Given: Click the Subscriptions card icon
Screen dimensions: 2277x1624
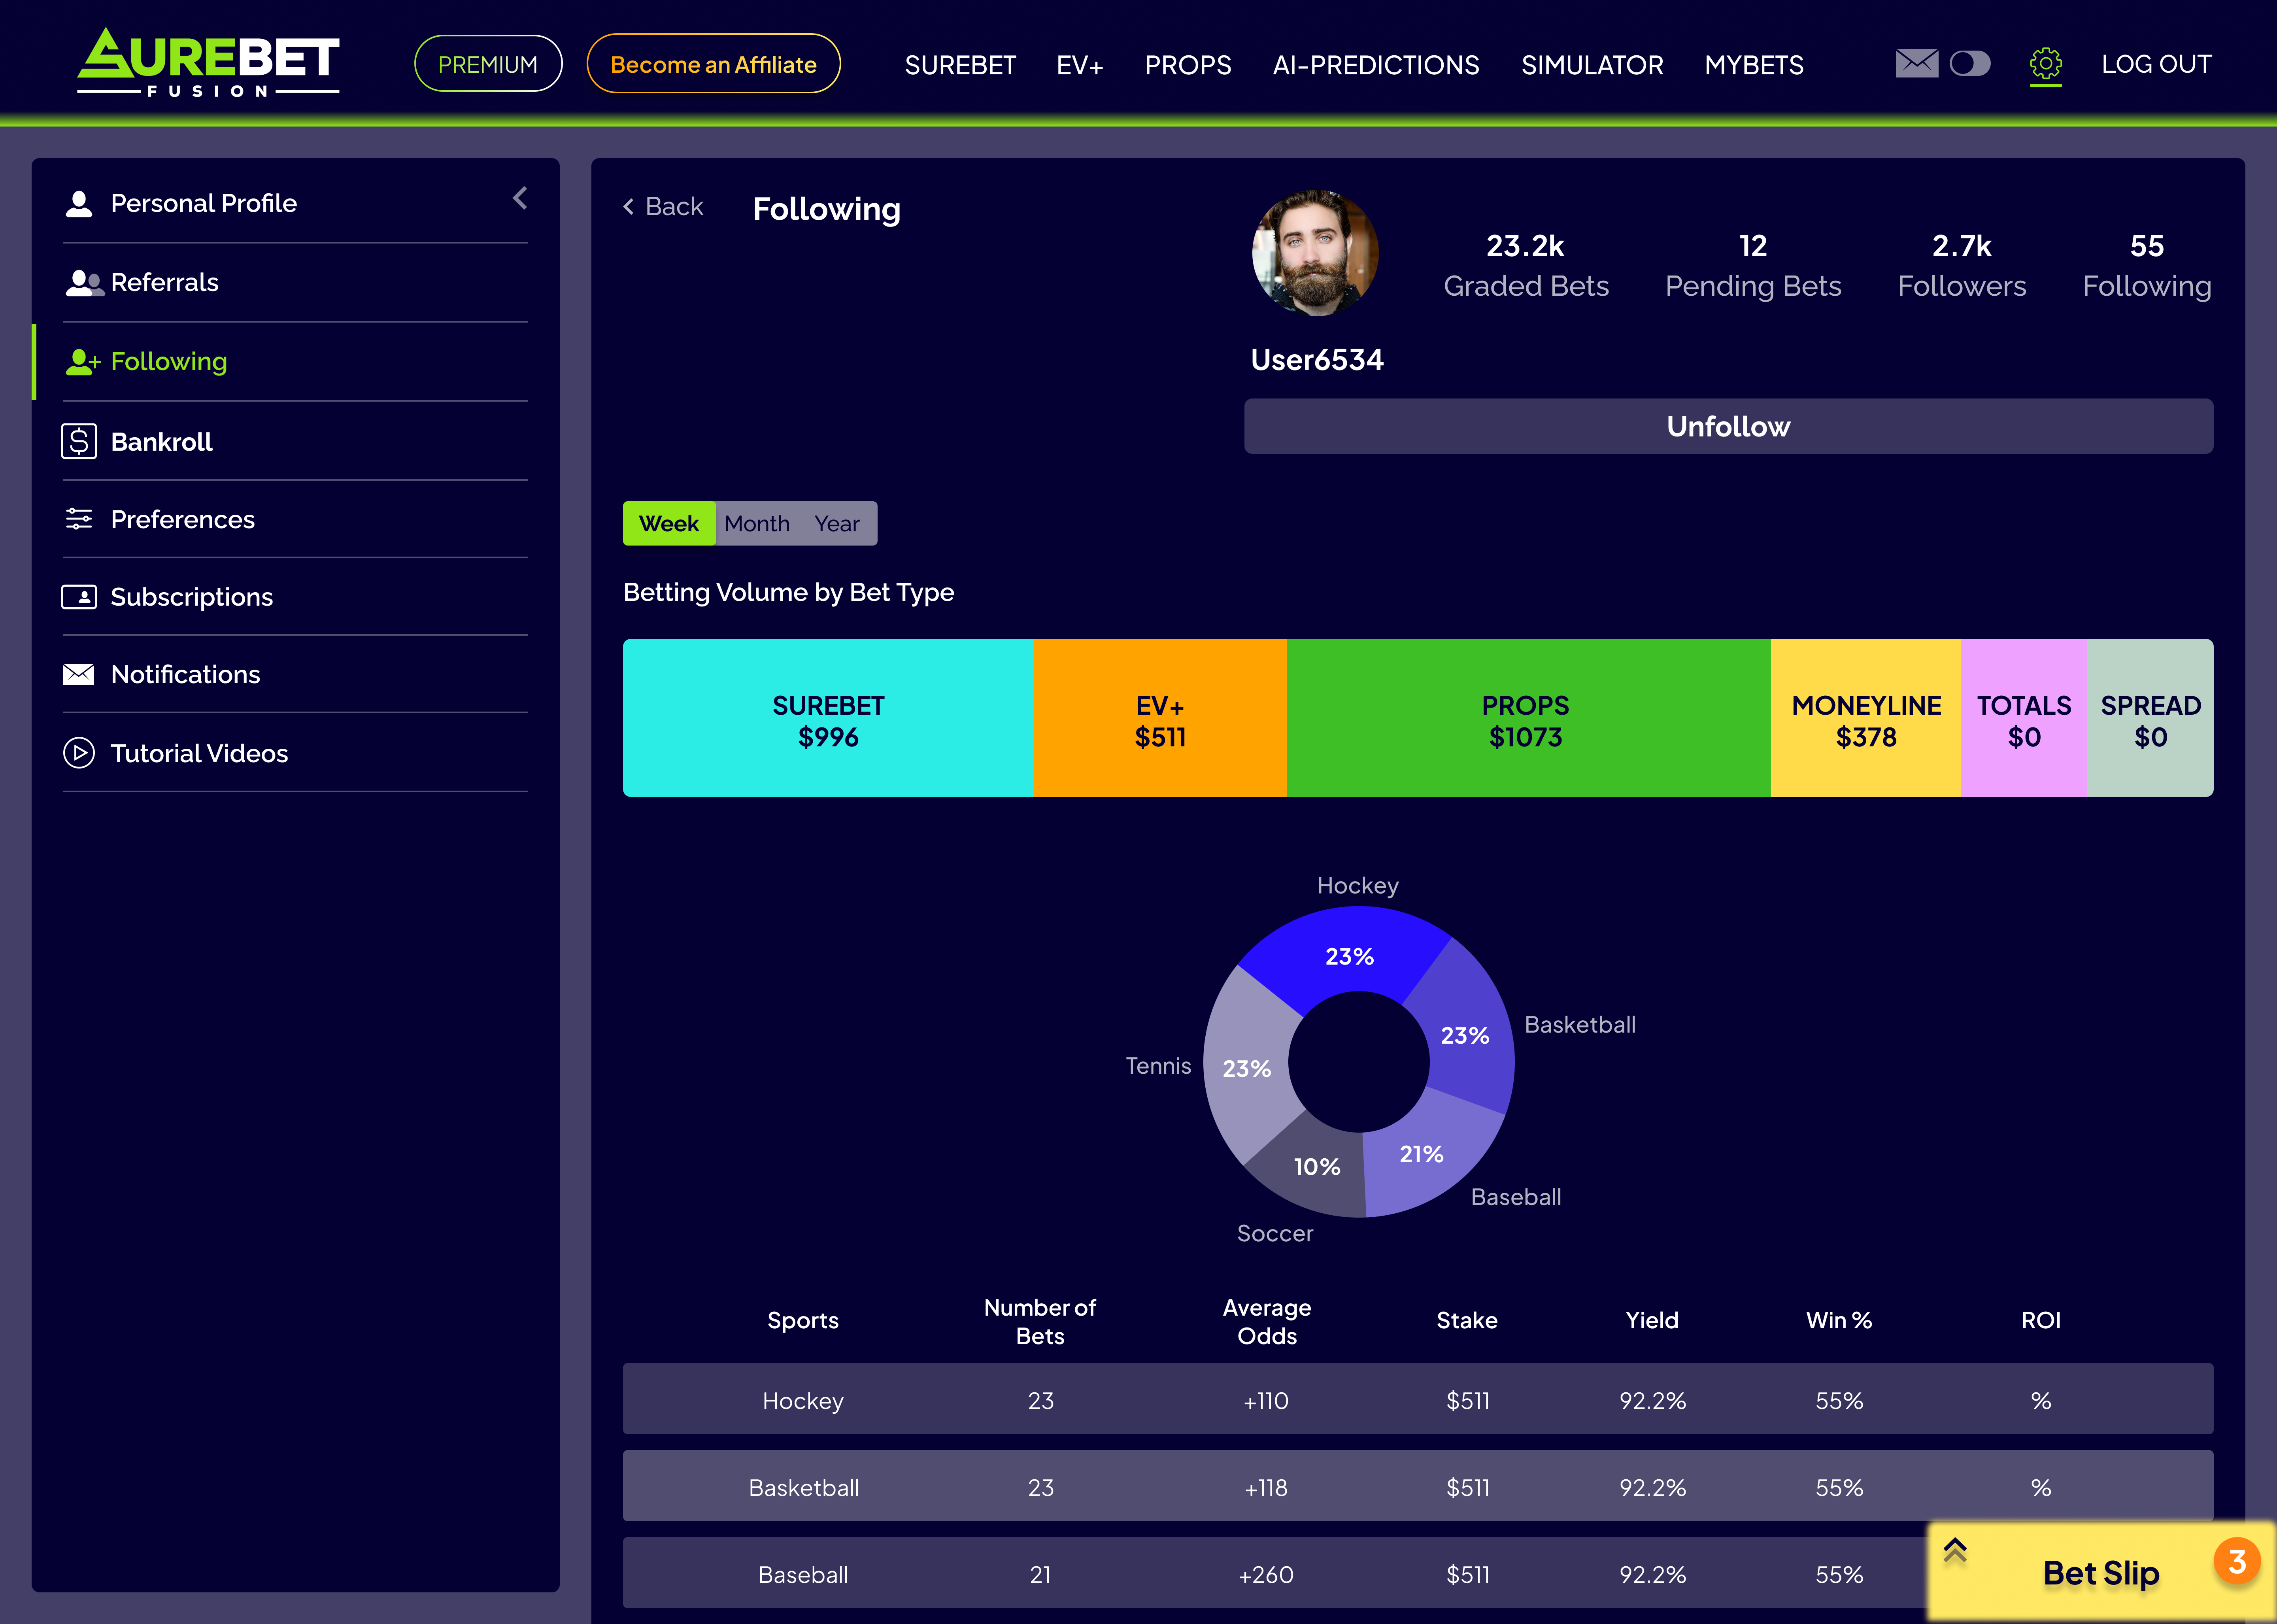Looking at the screenshot, I should point(79,597).
